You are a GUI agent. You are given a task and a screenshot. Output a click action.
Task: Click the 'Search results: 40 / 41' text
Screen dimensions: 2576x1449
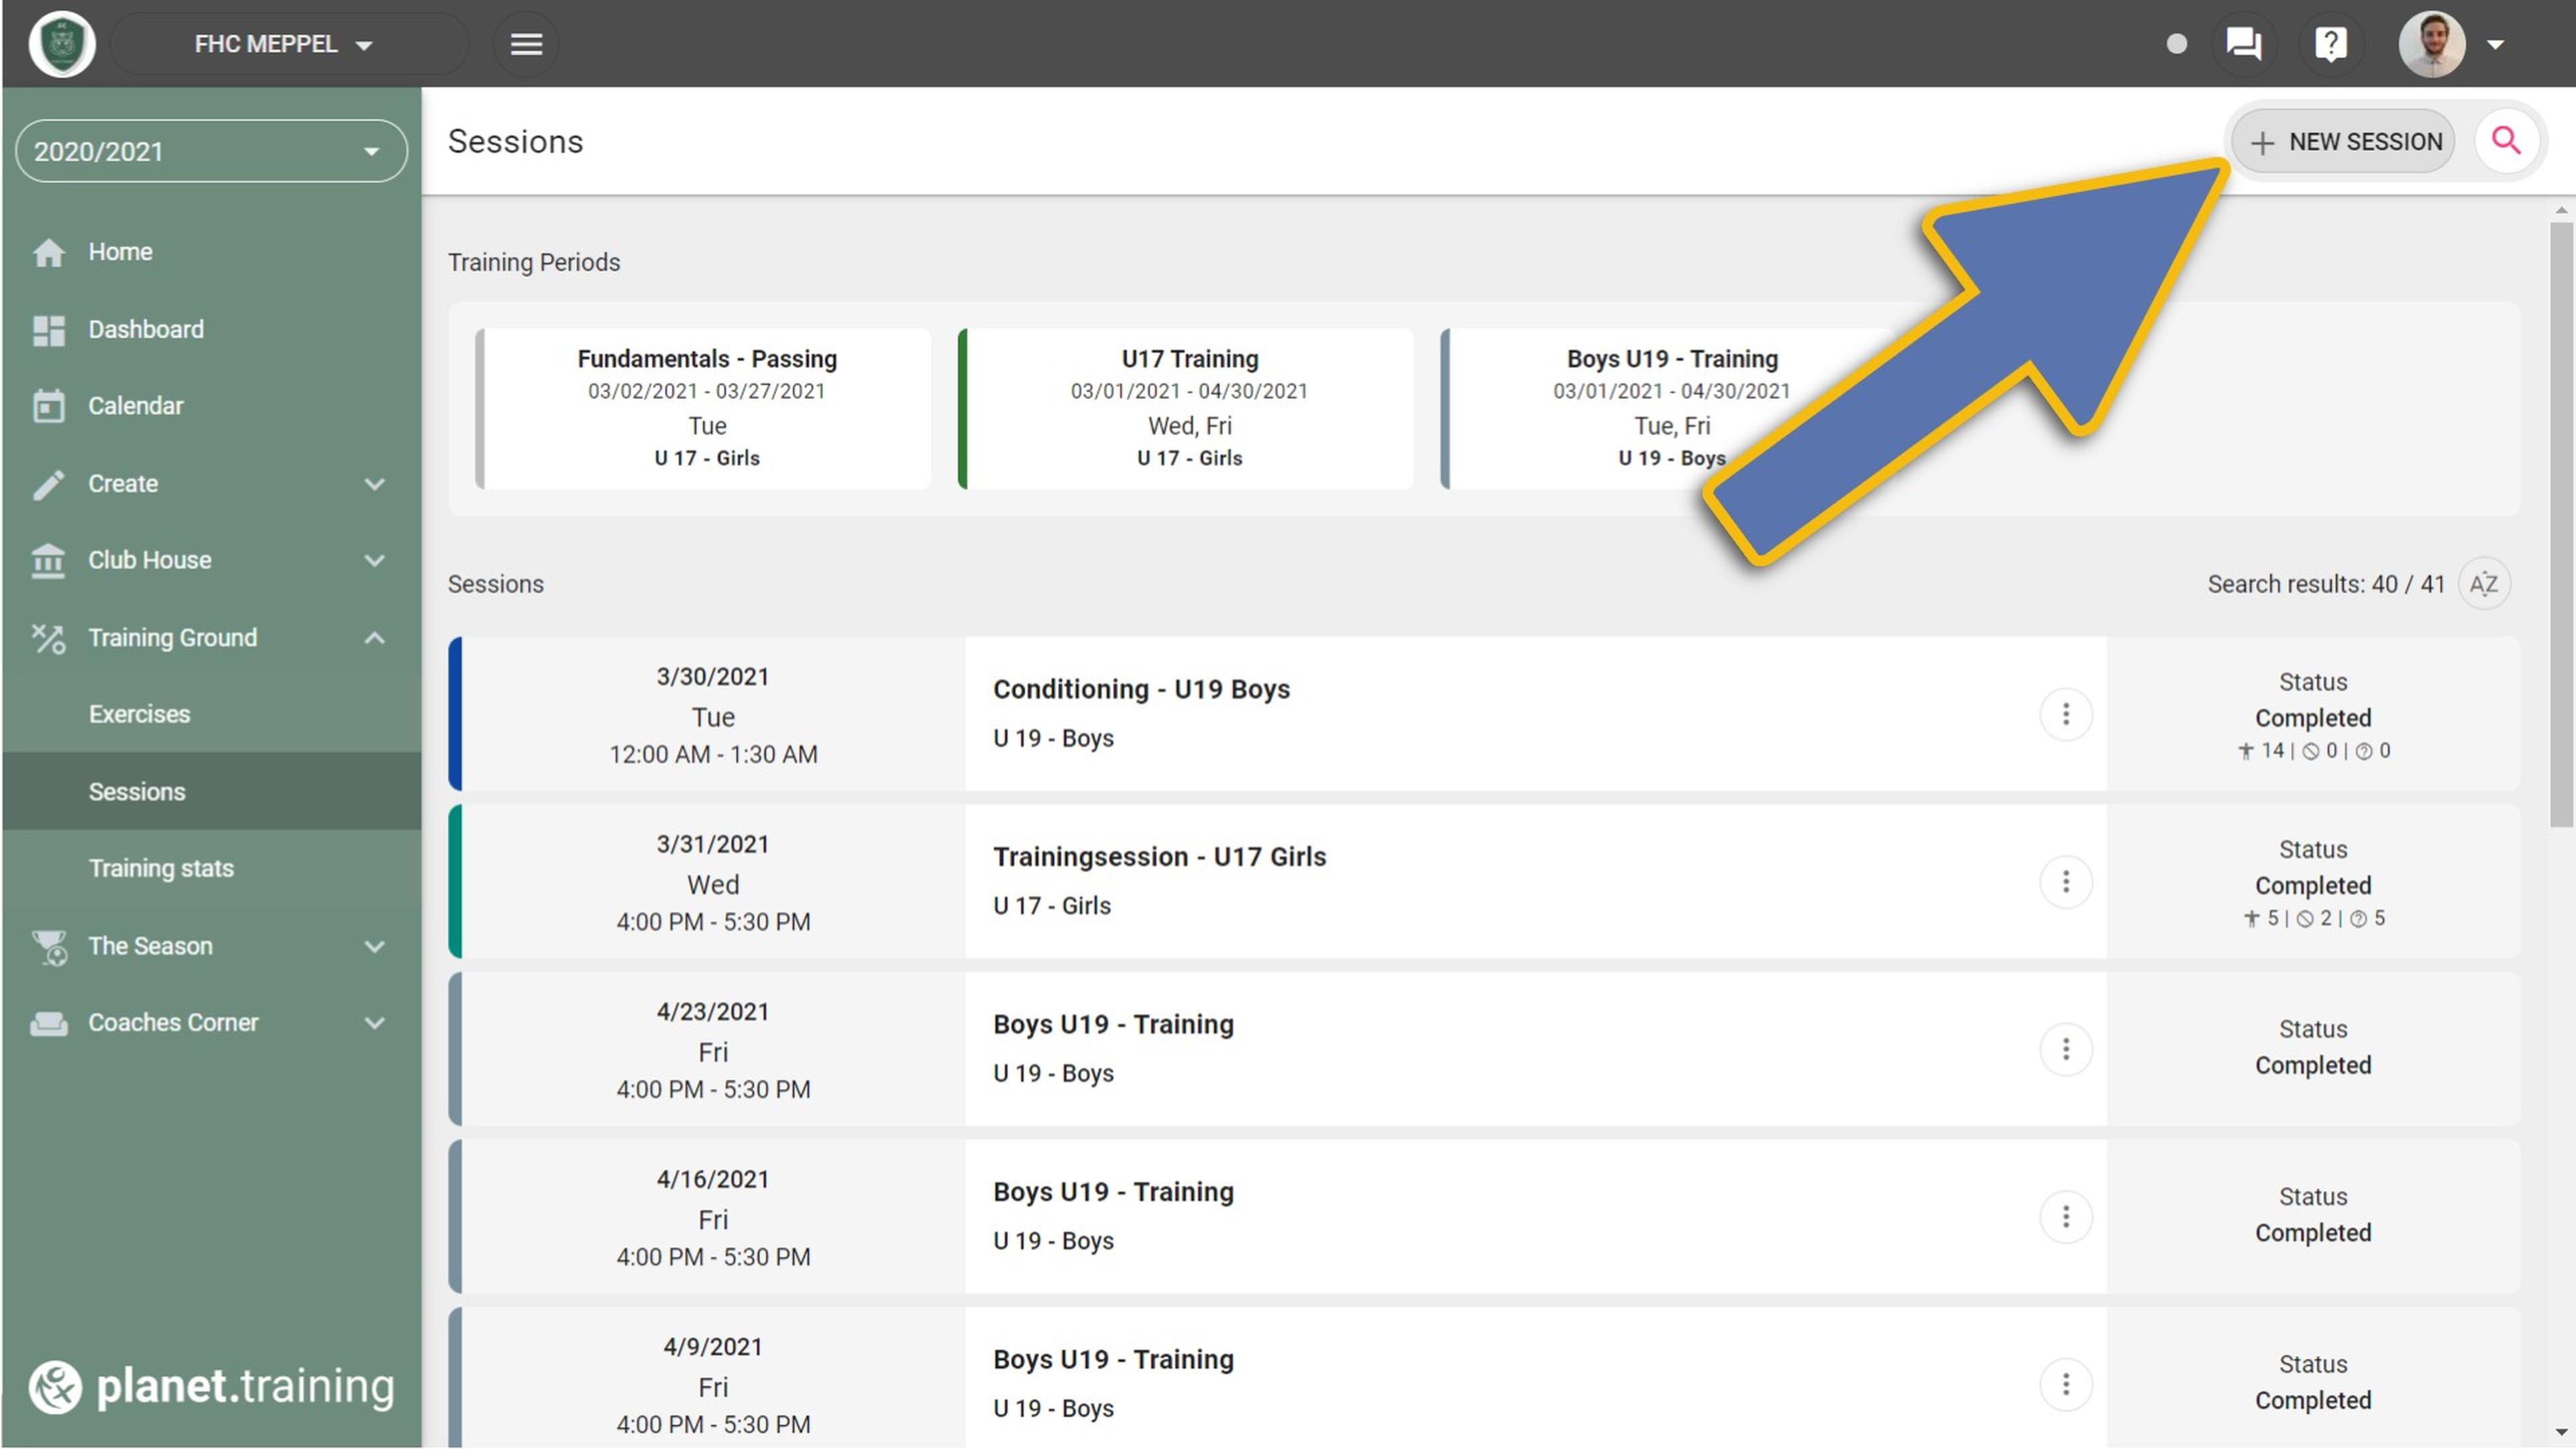(2325, 584)
